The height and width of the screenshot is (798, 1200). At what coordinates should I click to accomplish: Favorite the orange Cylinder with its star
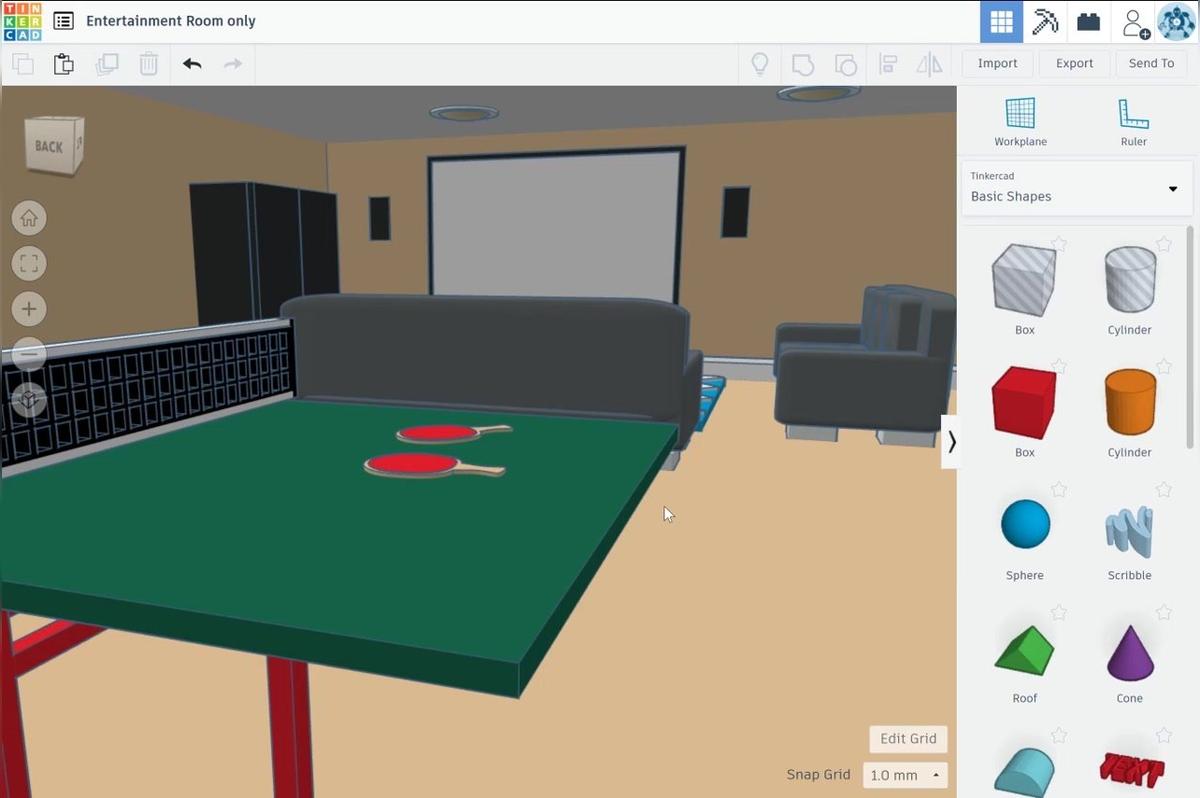(x=1164, y=367)
